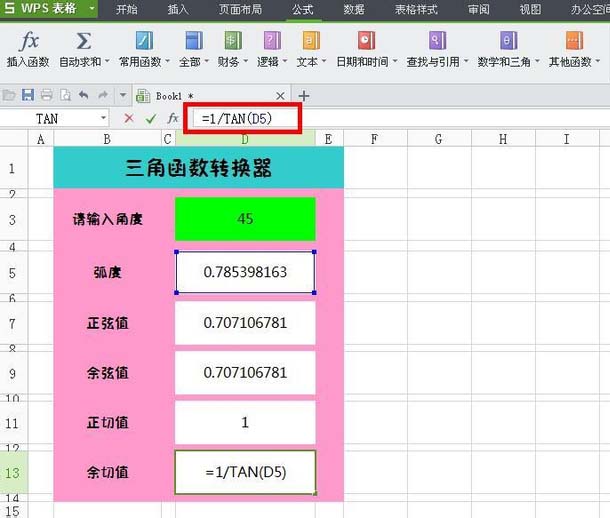
Task: Select the cell next to 正弦值 showing 0.707106781
Action: point(245,323)
